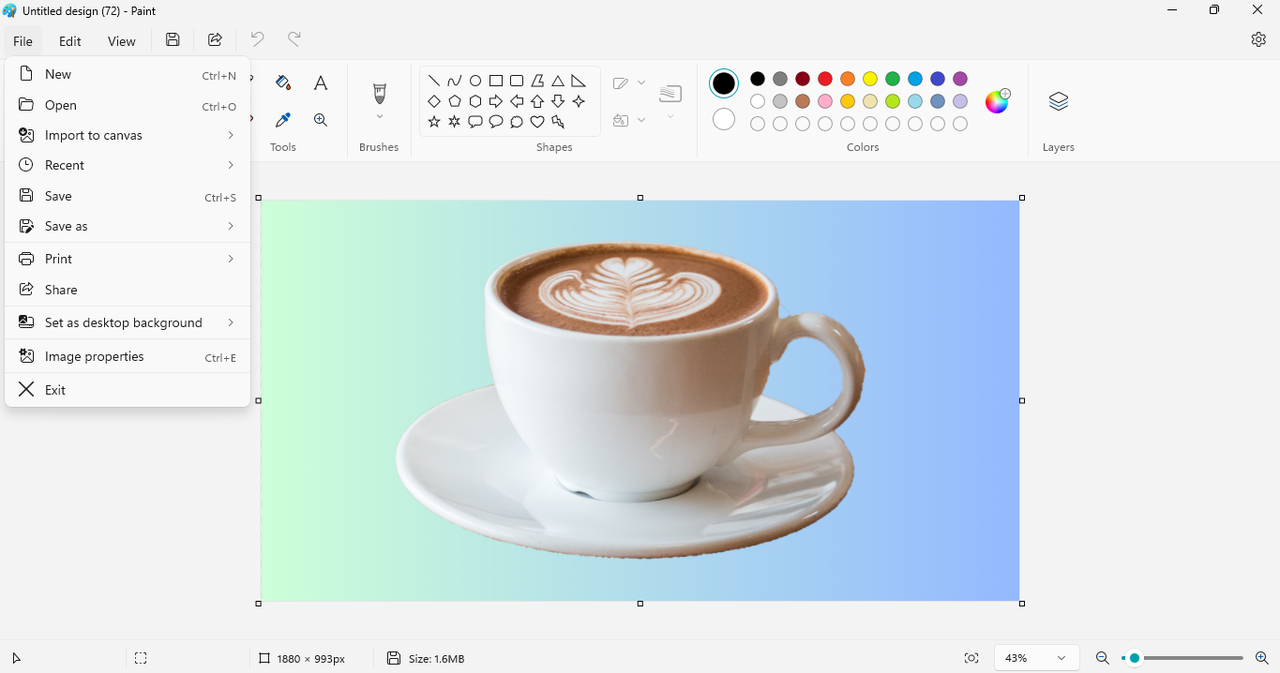The width and height of the screenshot is (1280, 673).
Task: Select the Text tool
Action: coord(320,83)
